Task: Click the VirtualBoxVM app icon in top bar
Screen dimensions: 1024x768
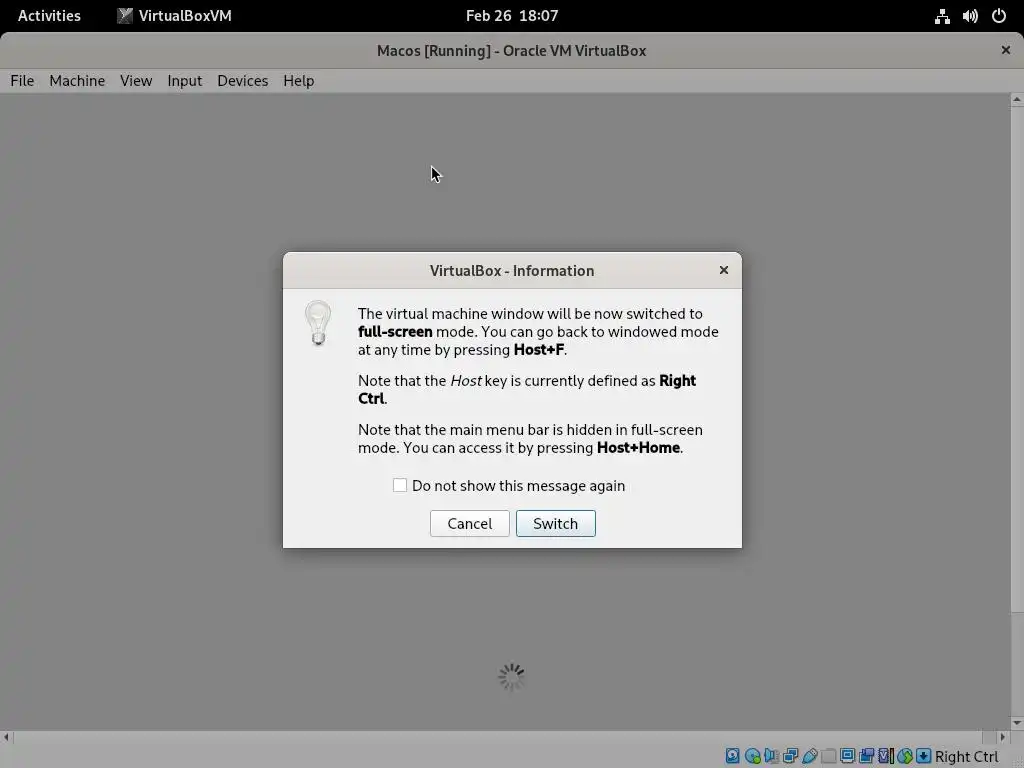Action: coord(125,16)
